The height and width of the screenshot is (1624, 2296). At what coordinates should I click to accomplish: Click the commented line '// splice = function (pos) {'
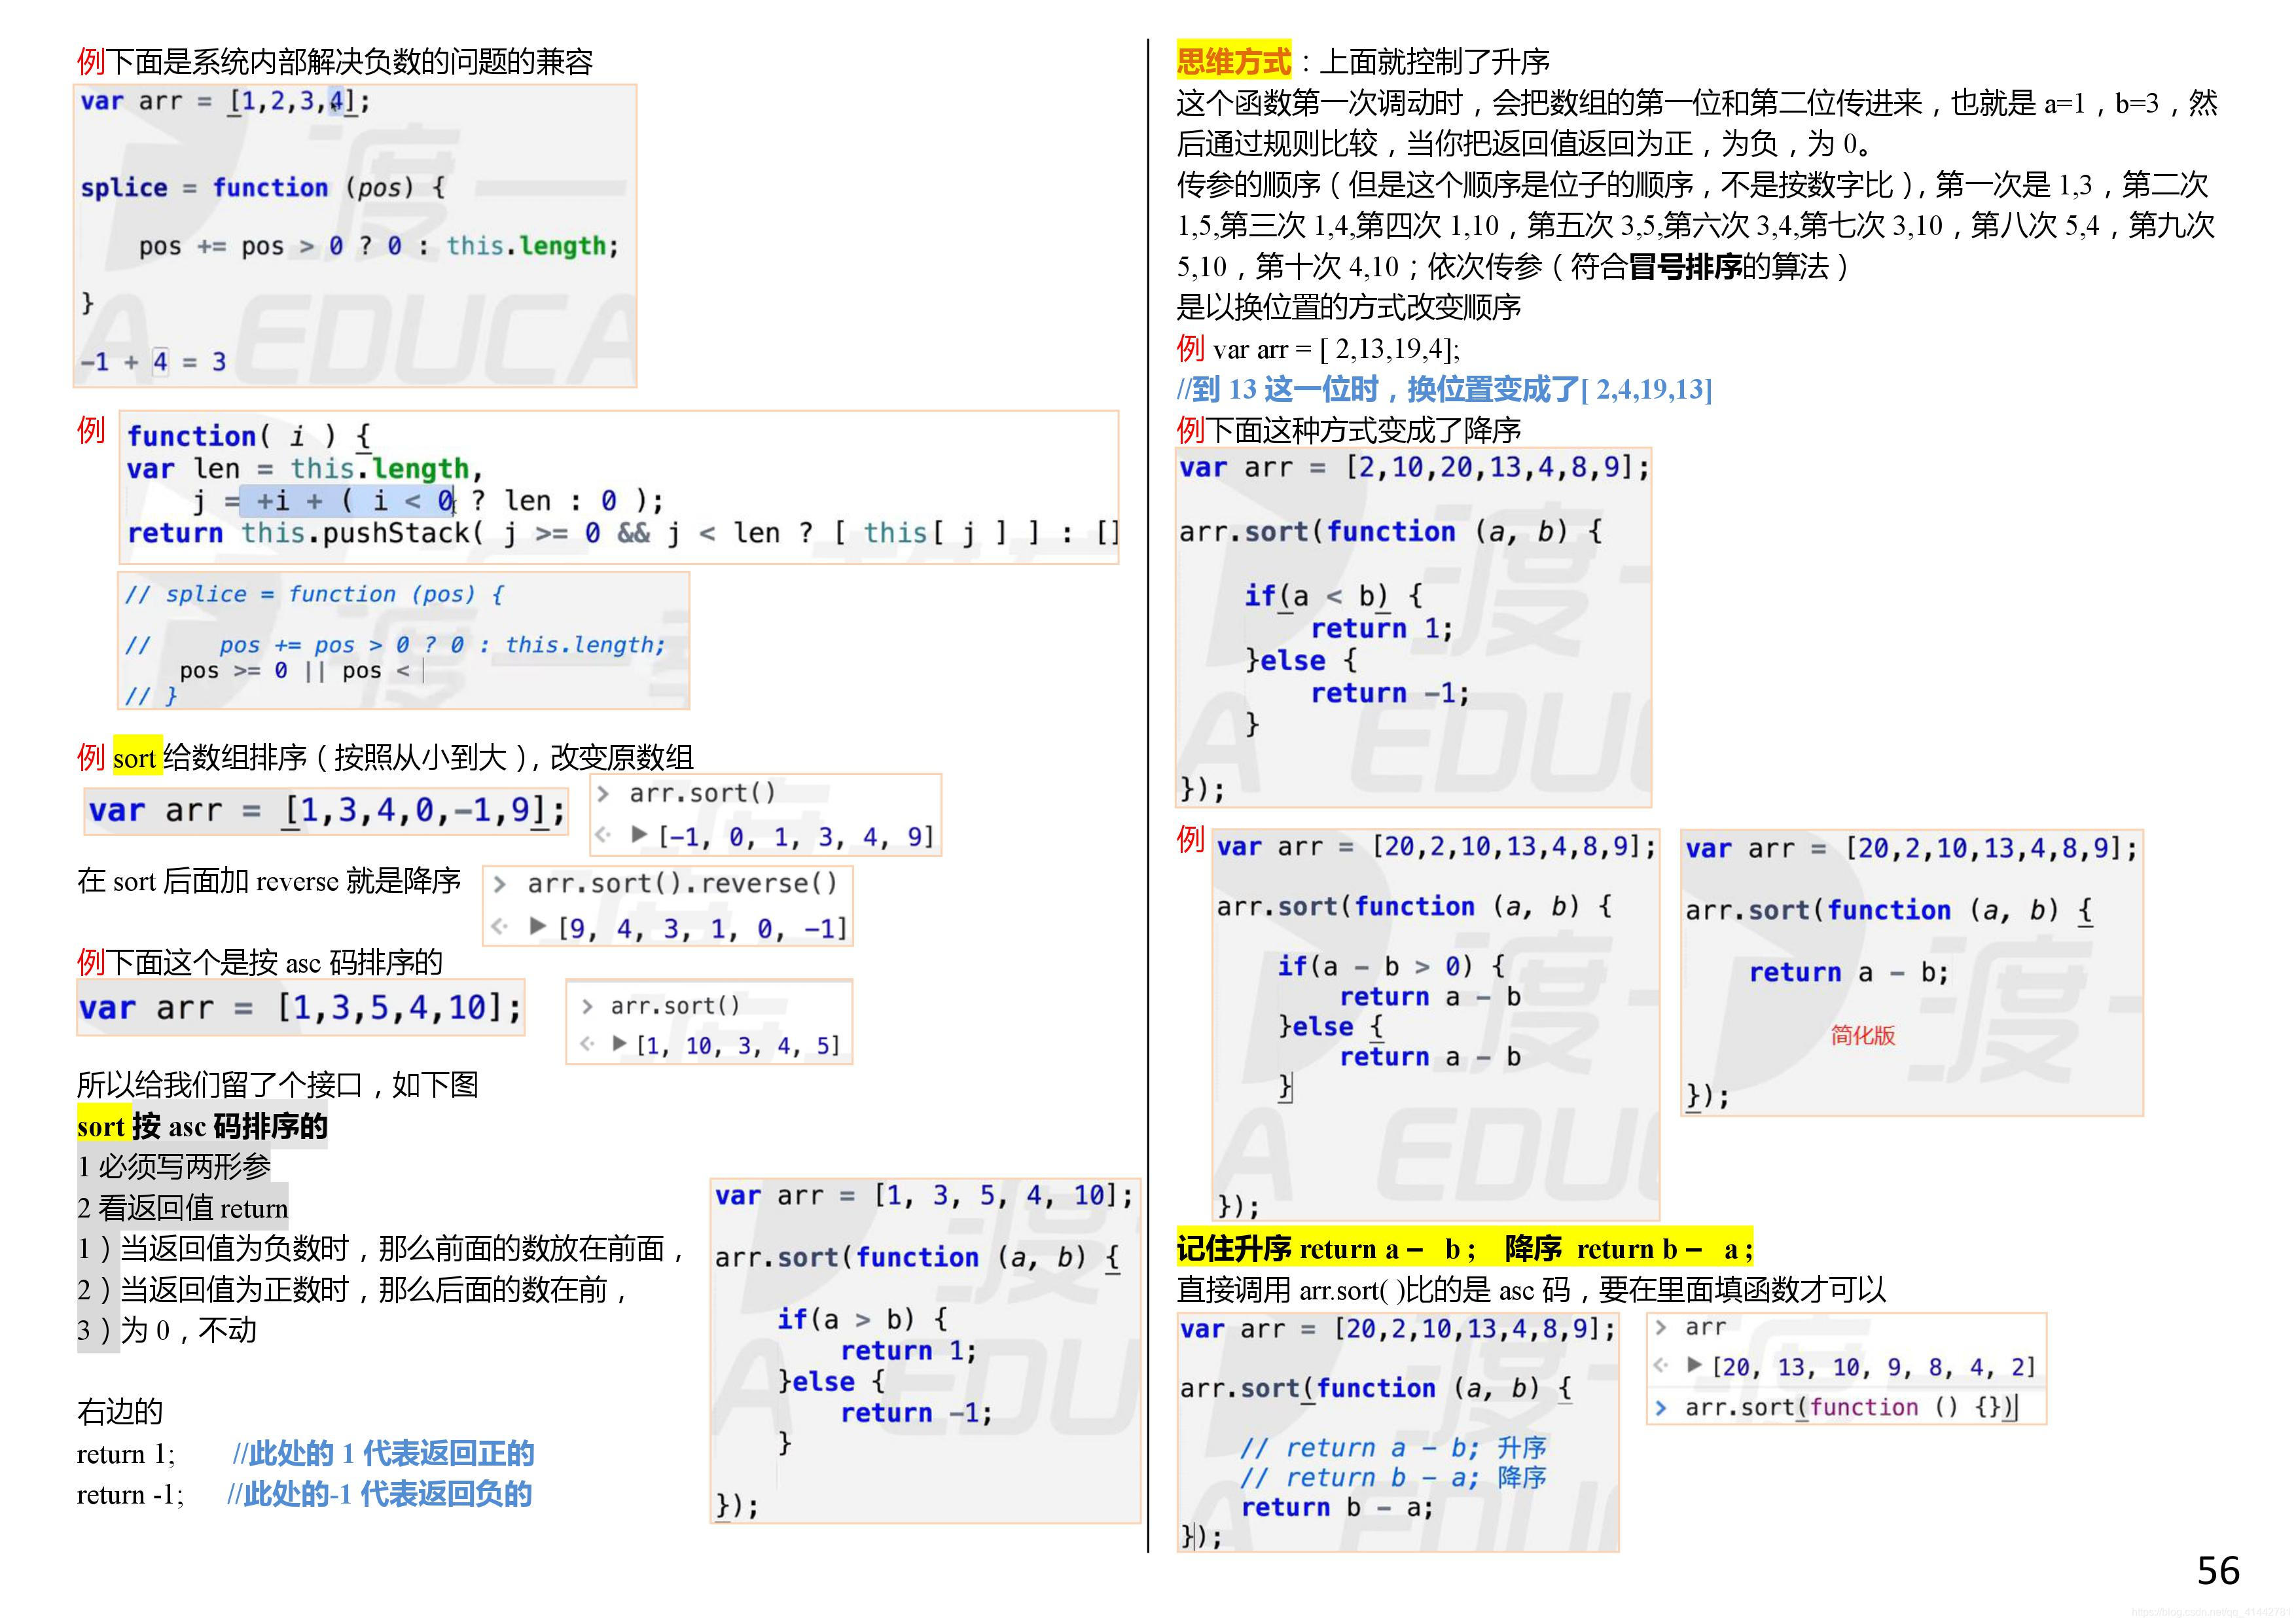(x=315, y=594)
